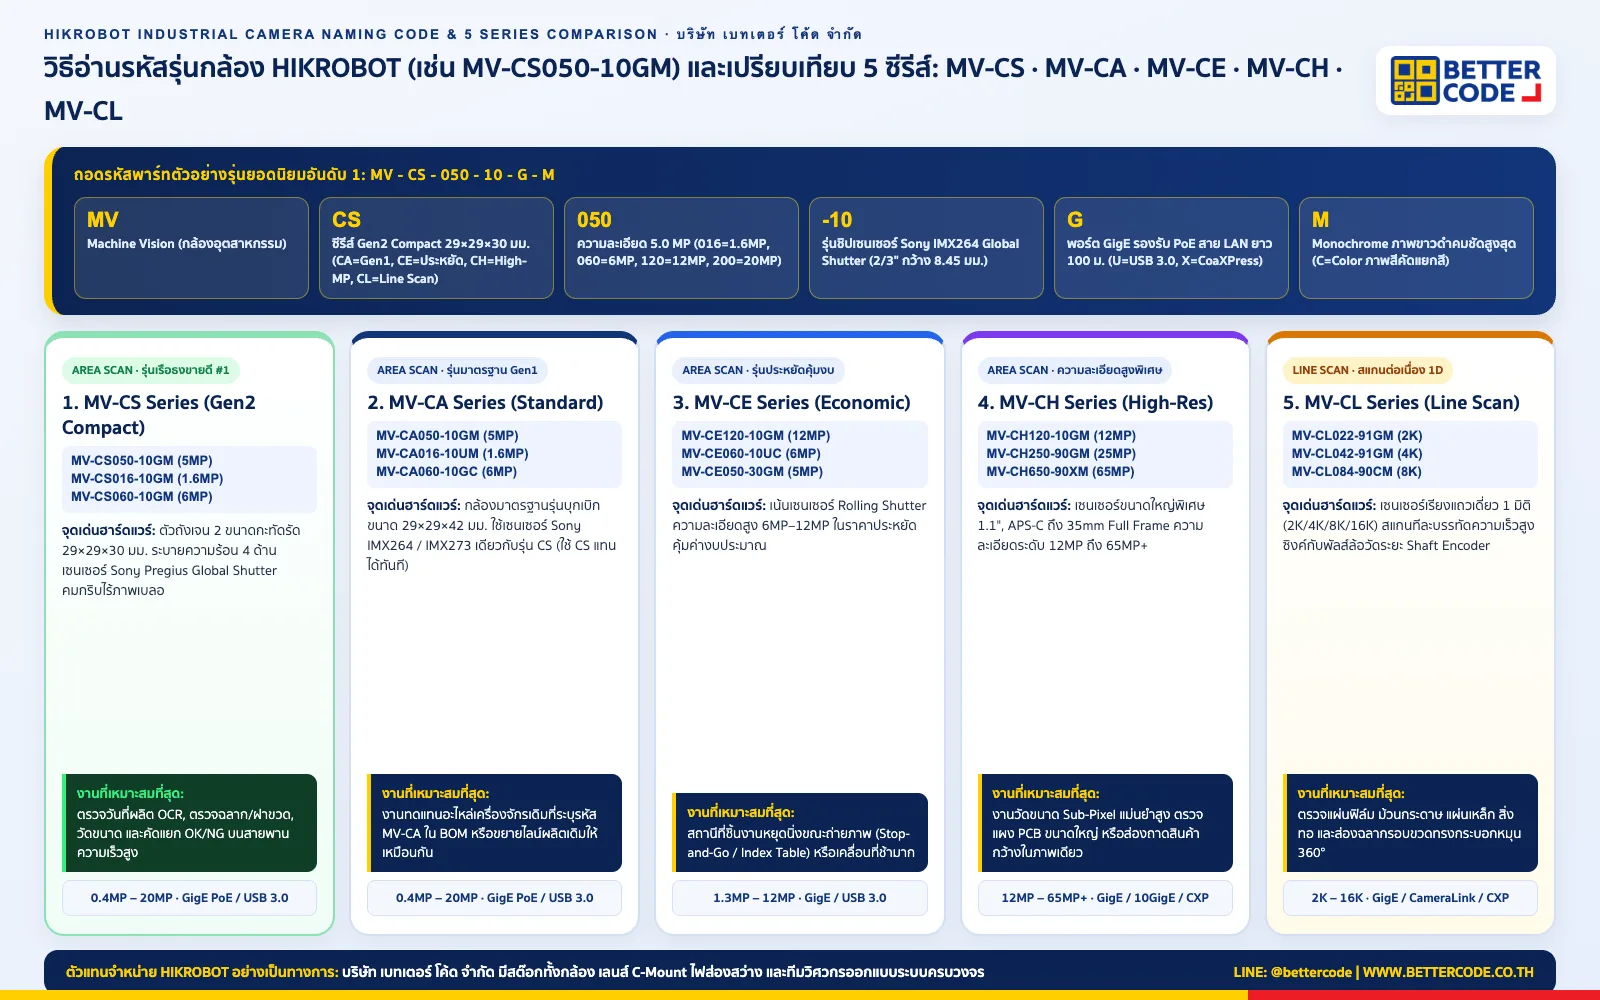Screen dimensions: 1600x1000
Task: Click the AREA SCAN Gen1 badge
Action: 457,370
